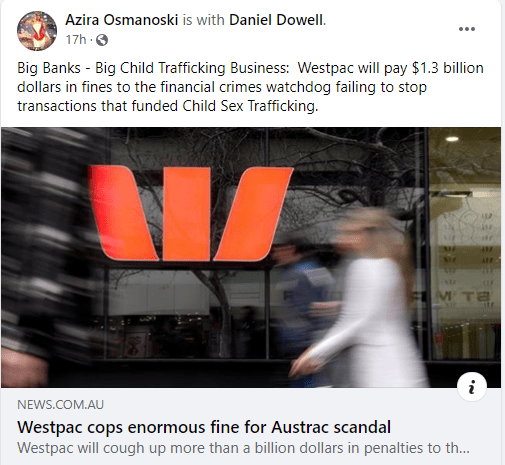Click the NEWS.COM.AU source label
The height and width of the screenshot is (465, 505).
pos(60,405)
